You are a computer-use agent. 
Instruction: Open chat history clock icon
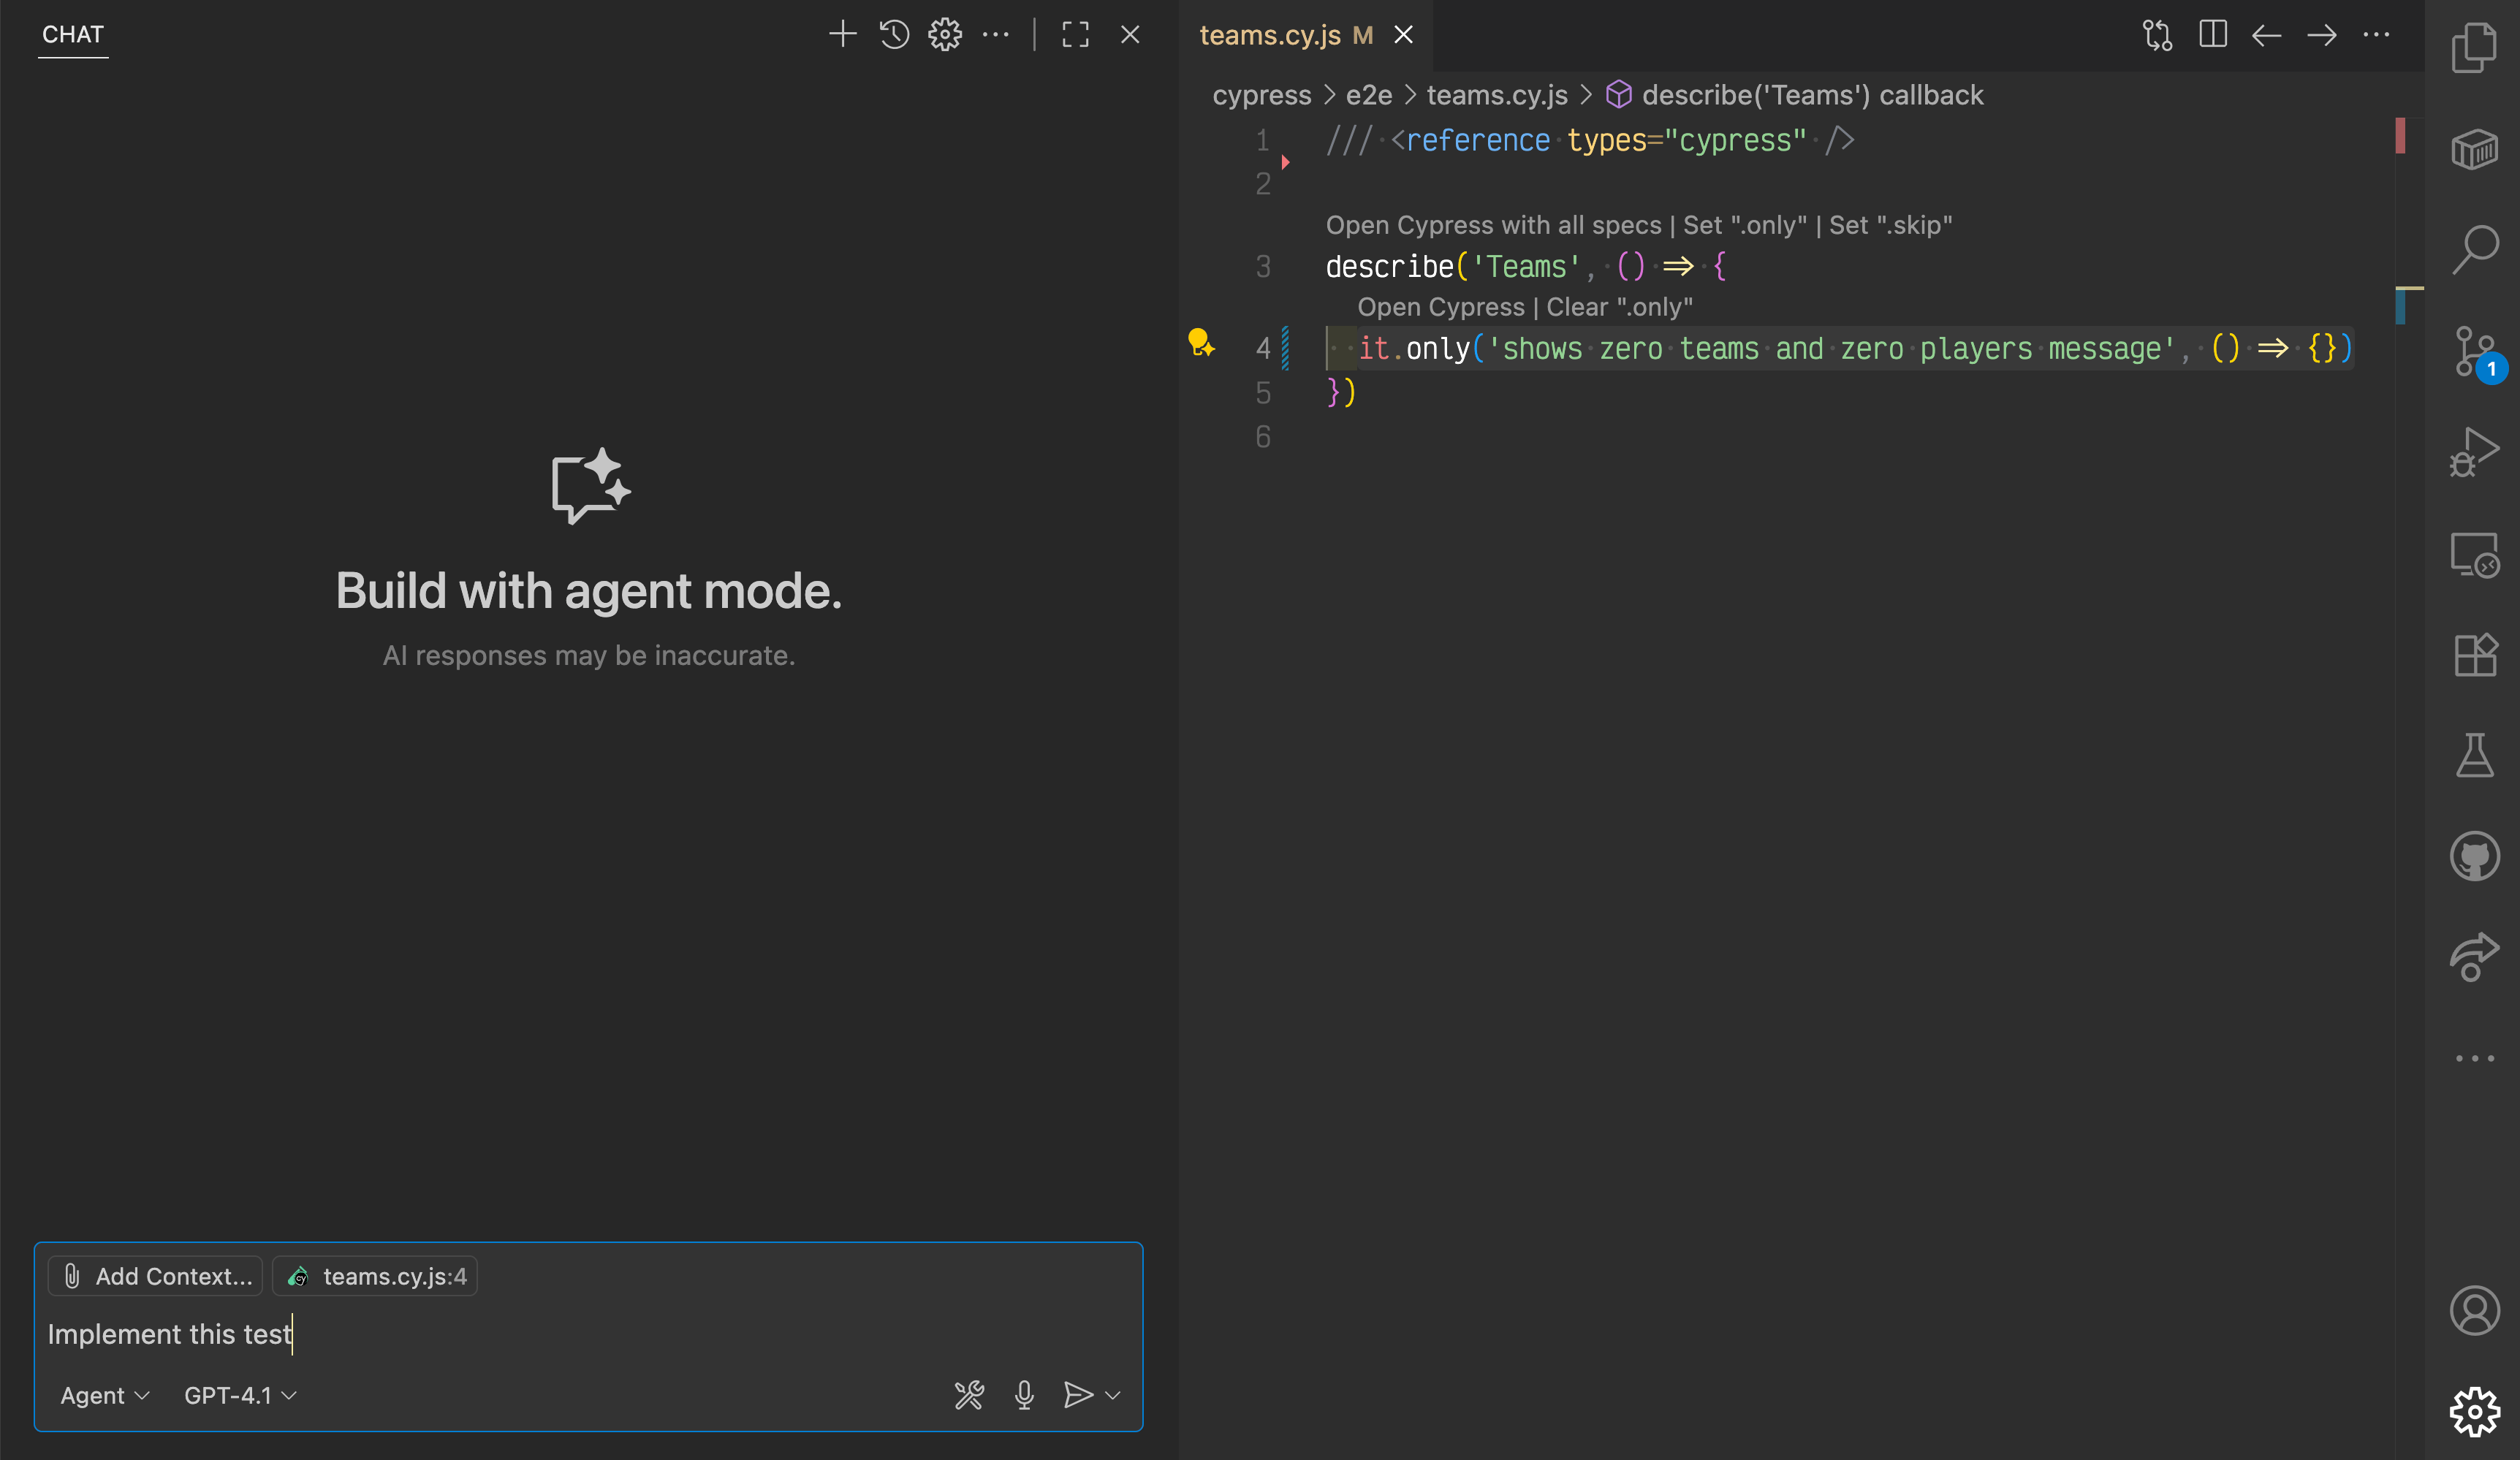[894, 34]
